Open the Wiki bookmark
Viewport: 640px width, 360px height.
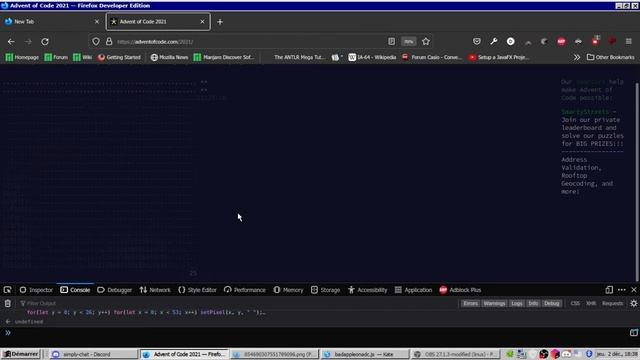pos(82,58)
